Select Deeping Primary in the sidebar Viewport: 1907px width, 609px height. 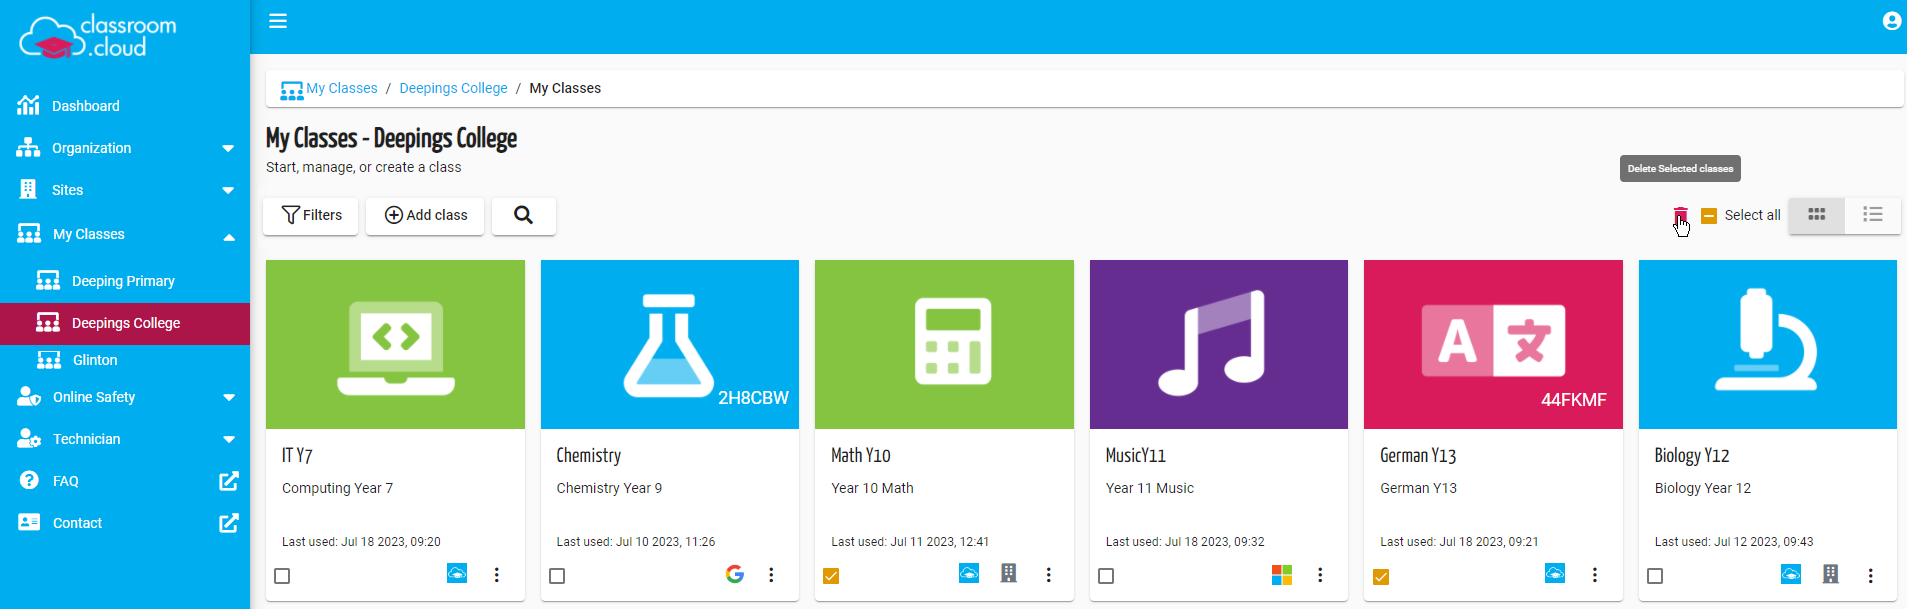[x=123, y=281]
